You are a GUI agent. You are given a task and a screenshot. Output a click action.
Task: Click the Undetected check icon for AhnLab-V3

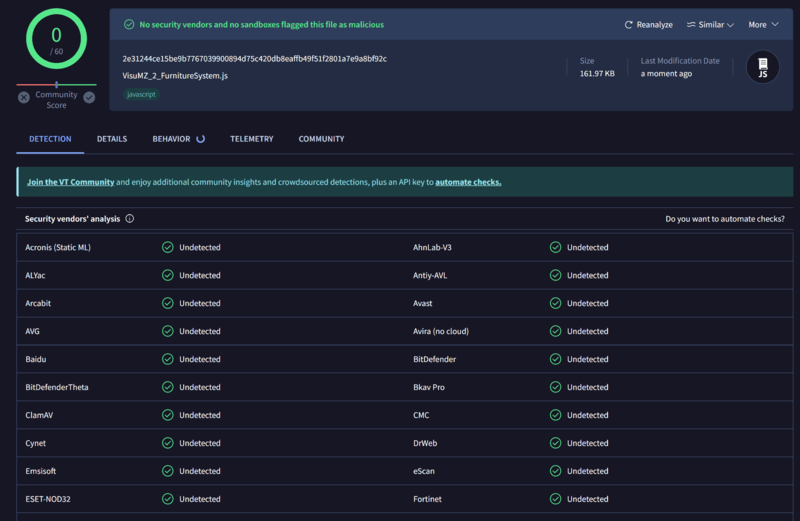pos(555,247)
